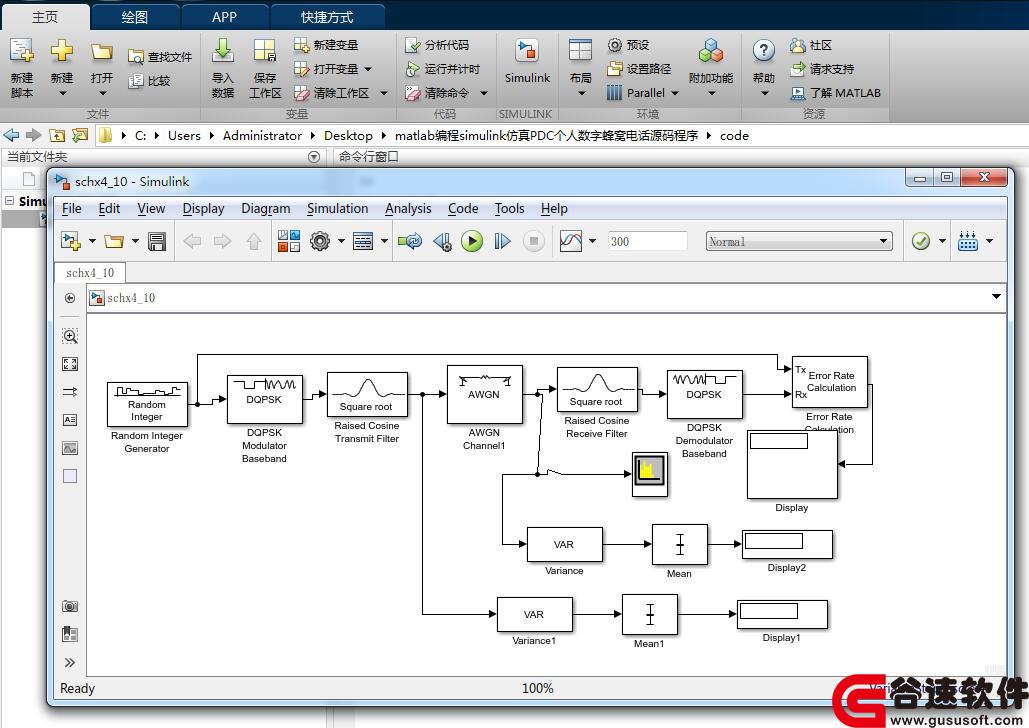
Task: Take a screenshot with camera icon
Action: pos(70,607)
